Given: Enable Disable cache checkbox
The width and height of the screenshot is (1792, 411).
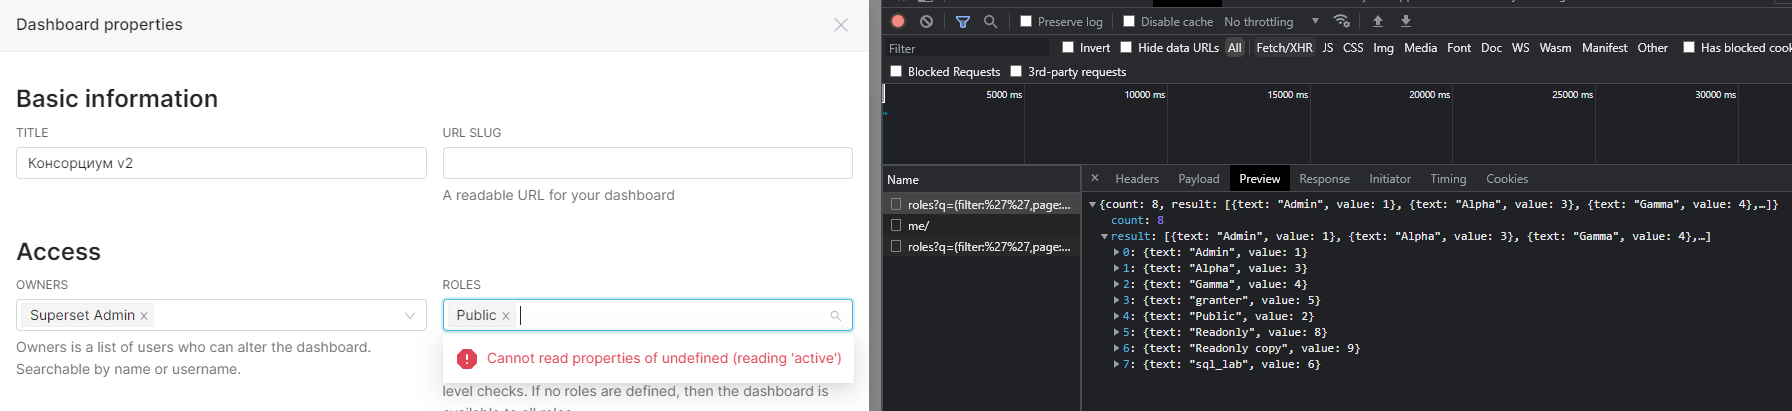Looking at the screenshot, I should 1129,21.
